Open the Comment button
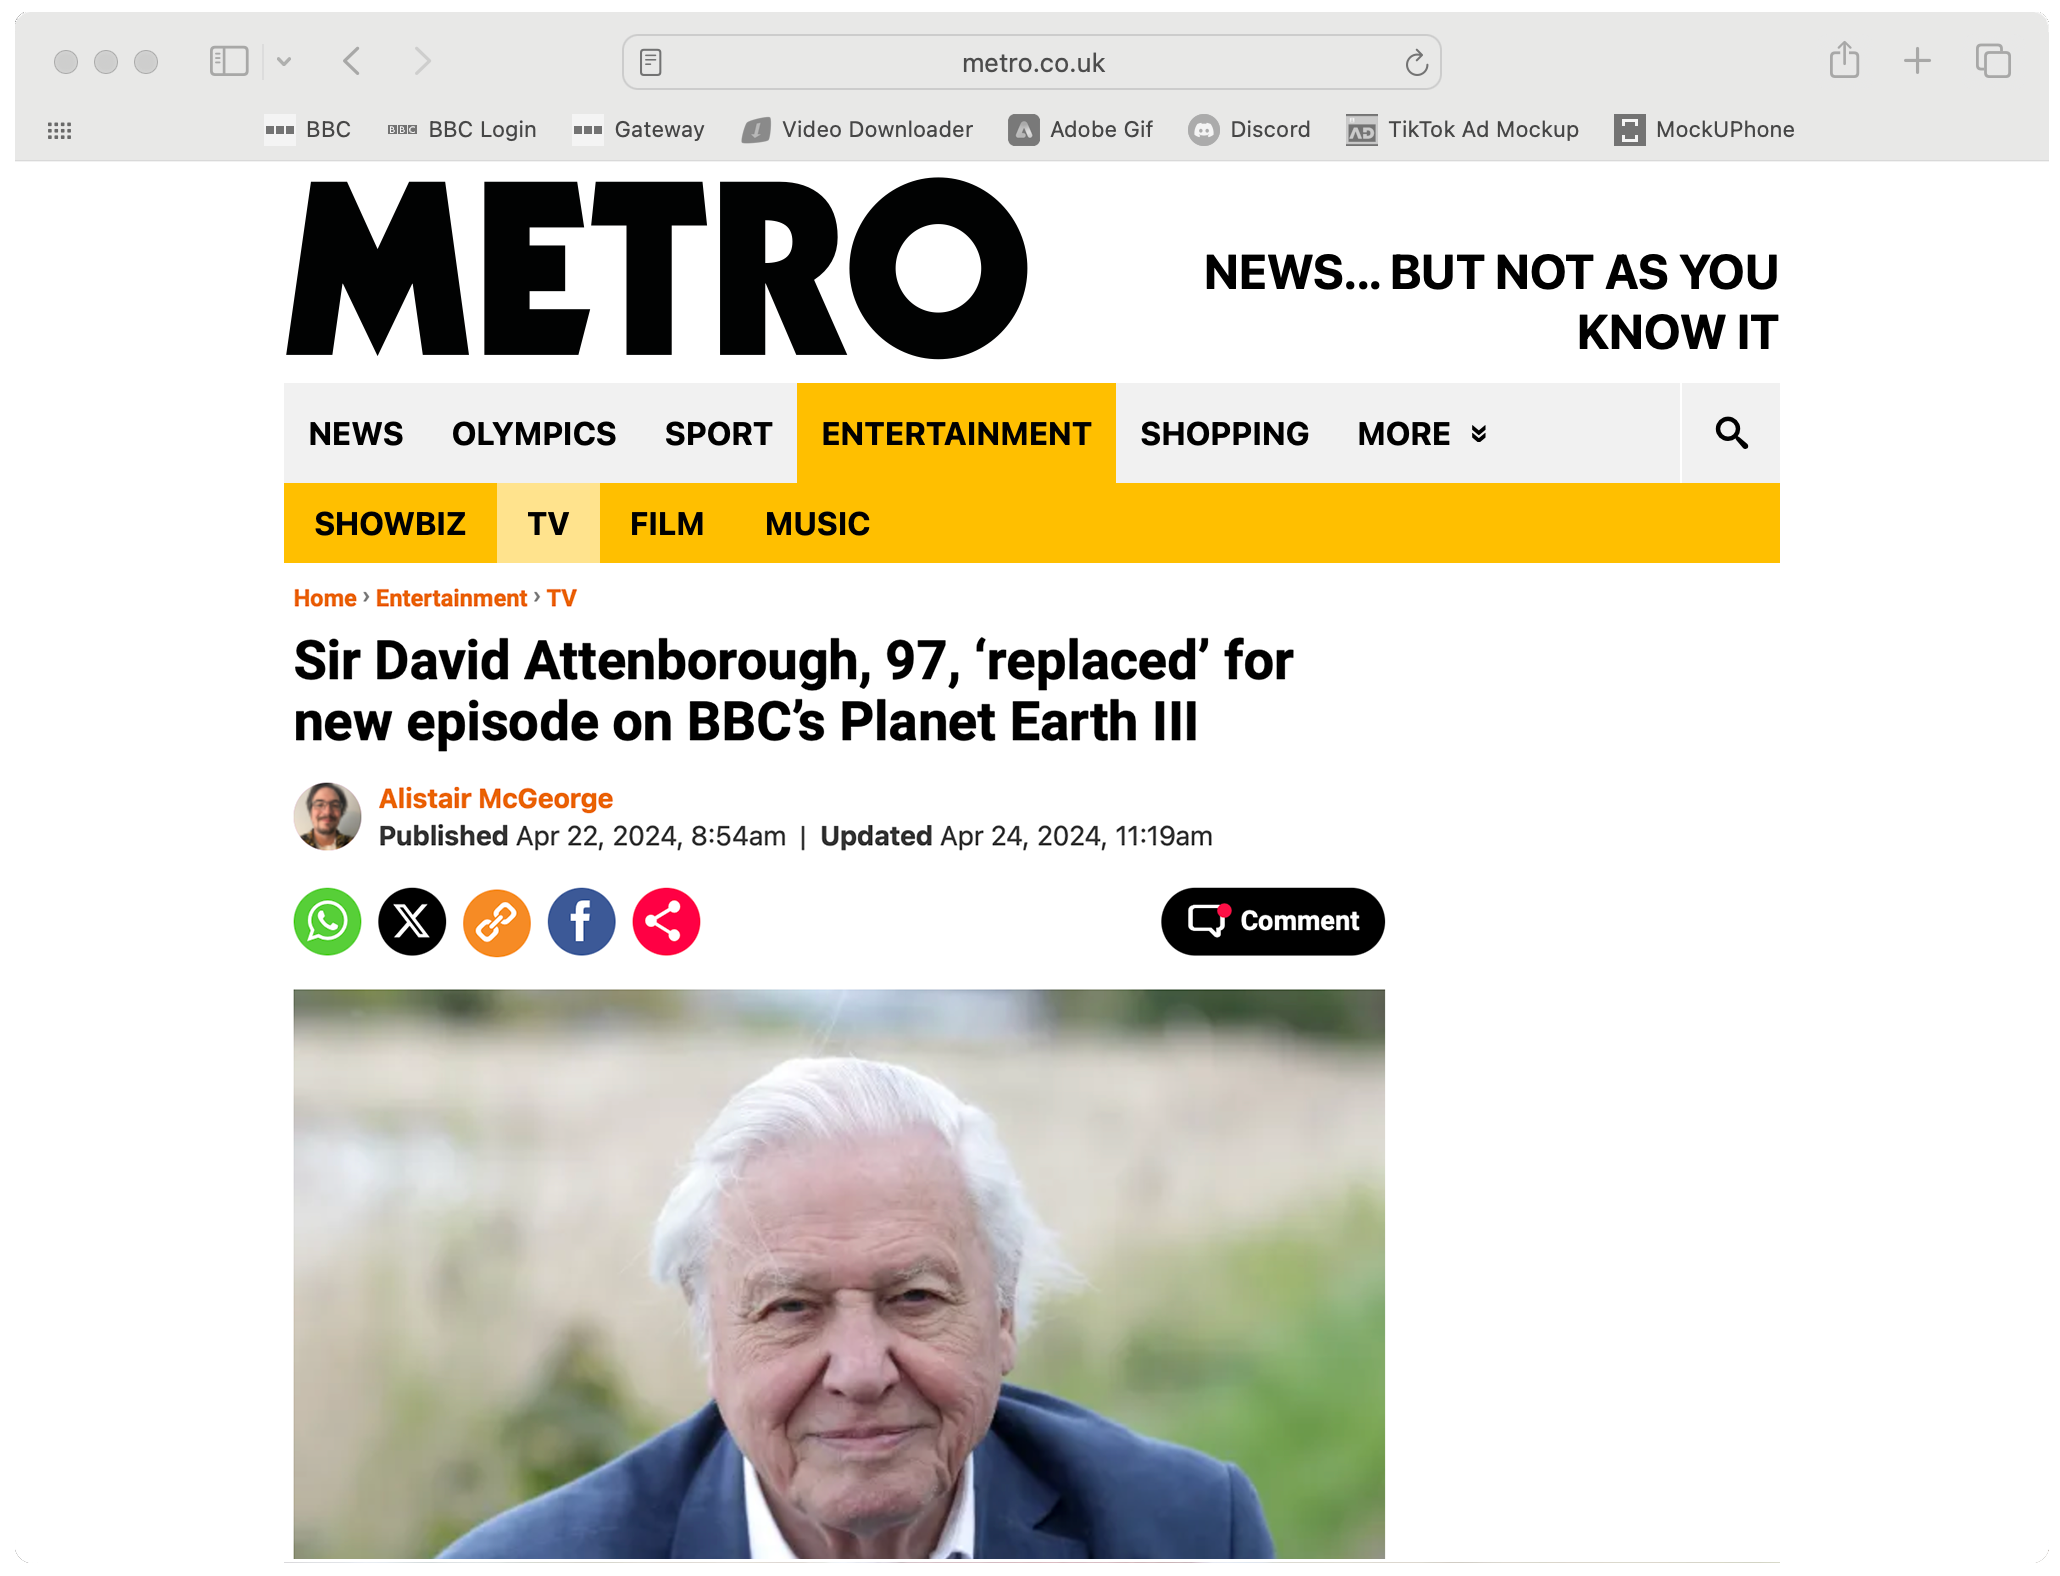 [1272, 921]
